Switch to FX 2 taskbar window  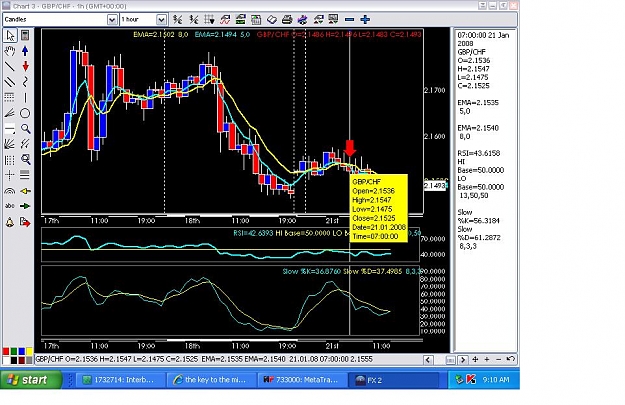coord(393,380)
